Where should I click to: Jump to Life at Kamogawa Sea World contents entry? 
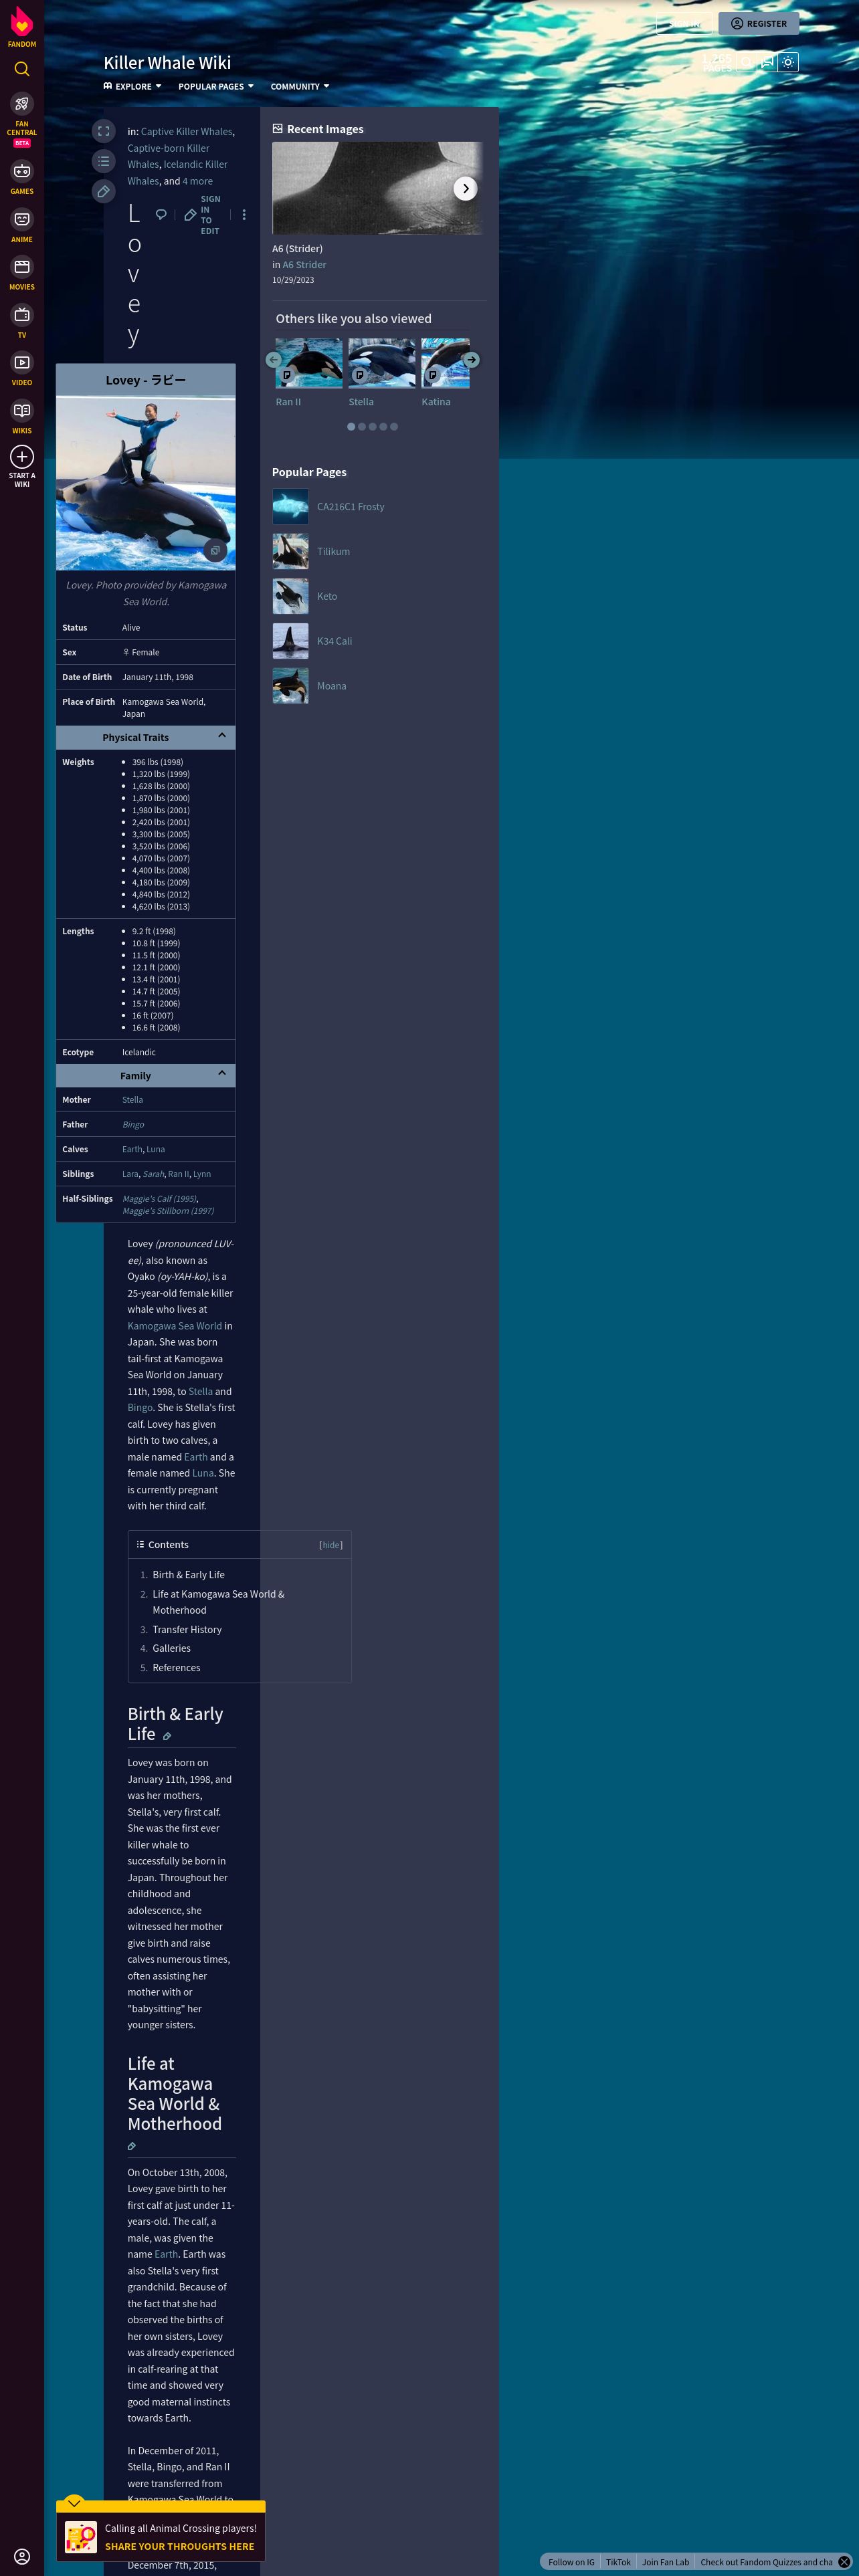tap(218, 1602)
